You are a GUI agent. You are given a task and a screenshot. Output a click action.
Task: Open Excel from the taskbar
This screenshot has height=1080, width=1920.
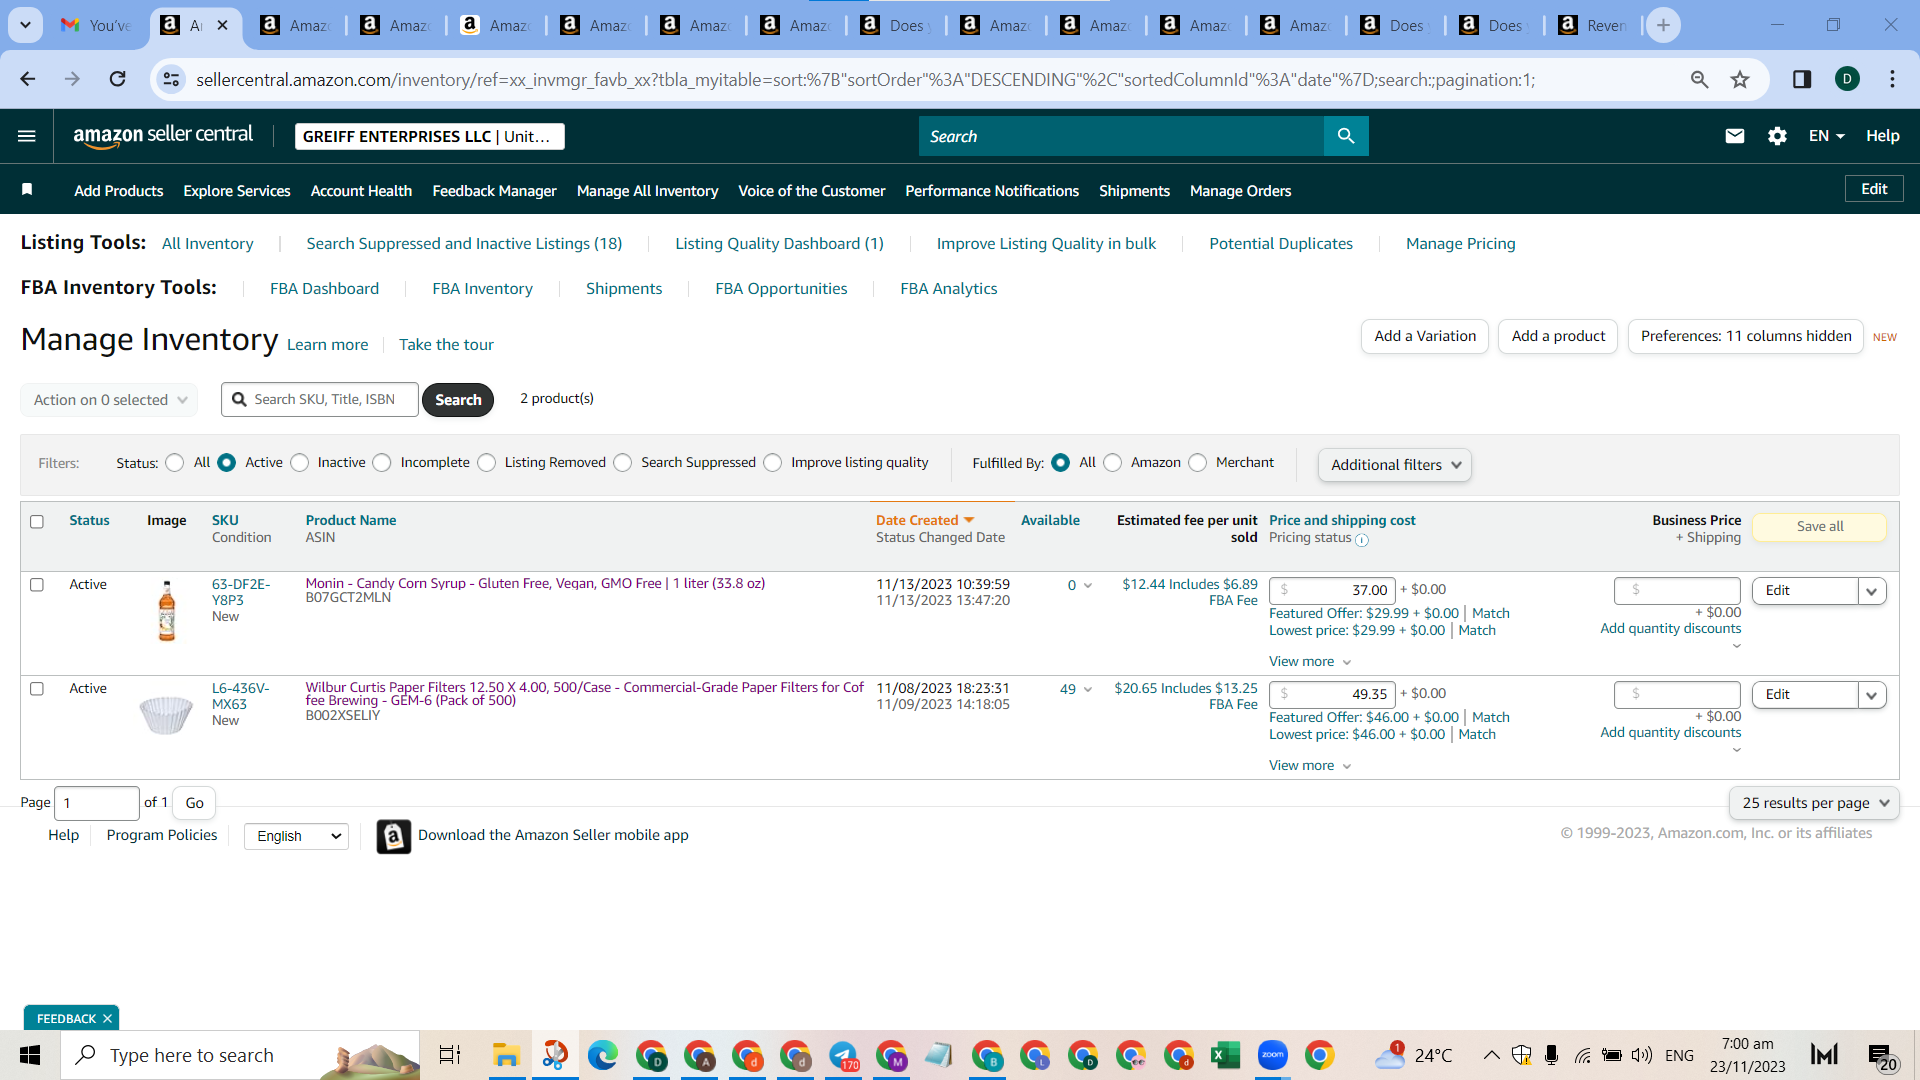pos(1225,1055)
